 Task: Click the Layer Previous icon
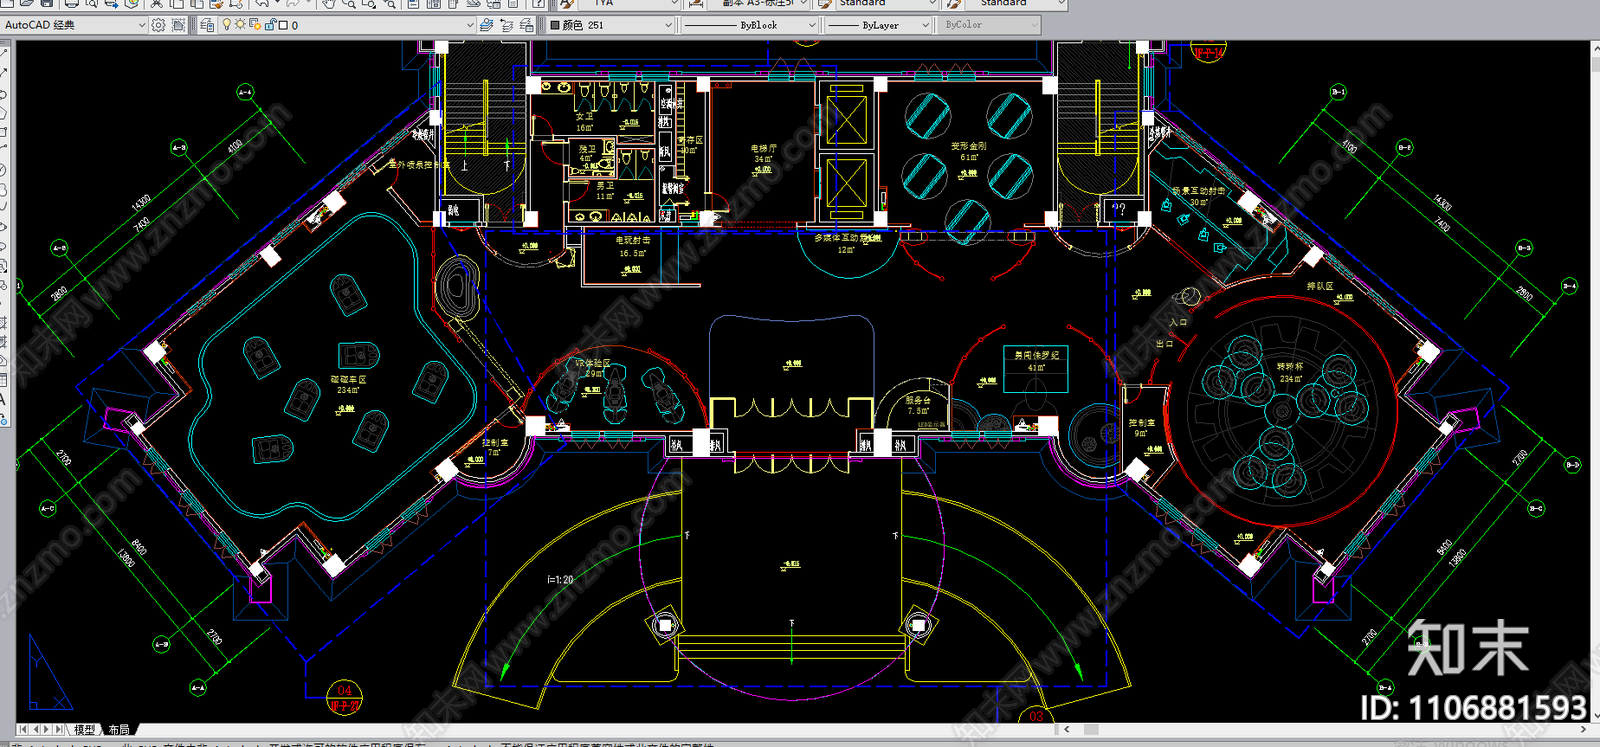pos(507,25)
